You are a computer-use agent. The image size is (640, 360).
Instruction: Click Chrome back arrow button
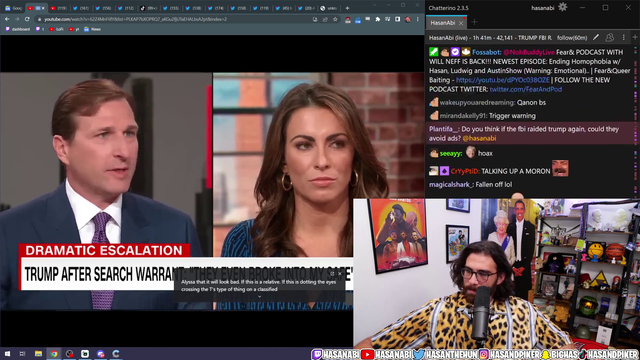7,19
